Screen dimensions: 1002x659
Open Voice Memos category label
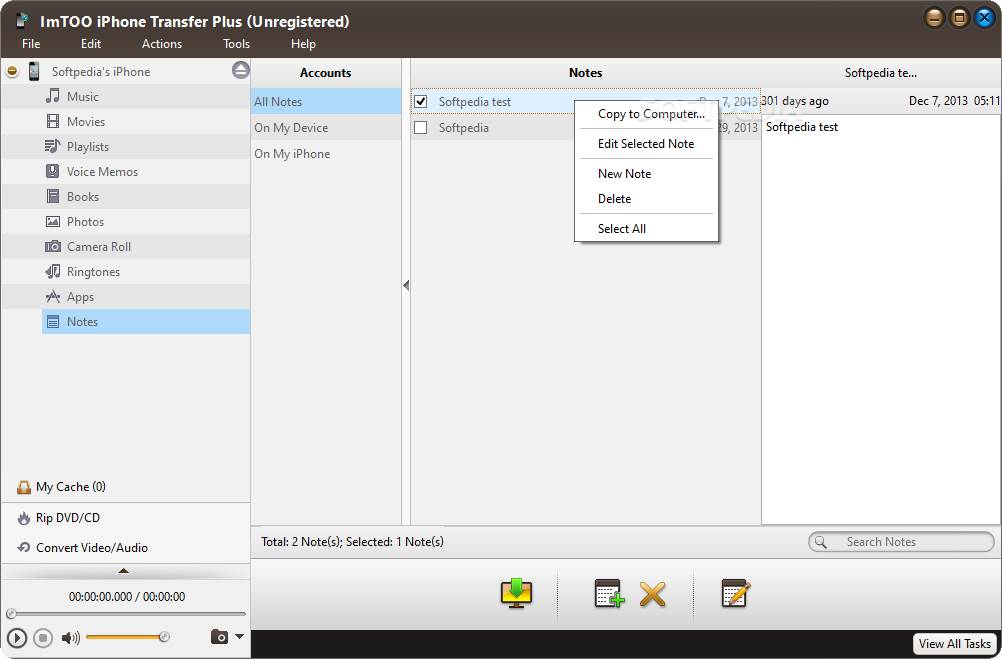(x=102, y=171)
